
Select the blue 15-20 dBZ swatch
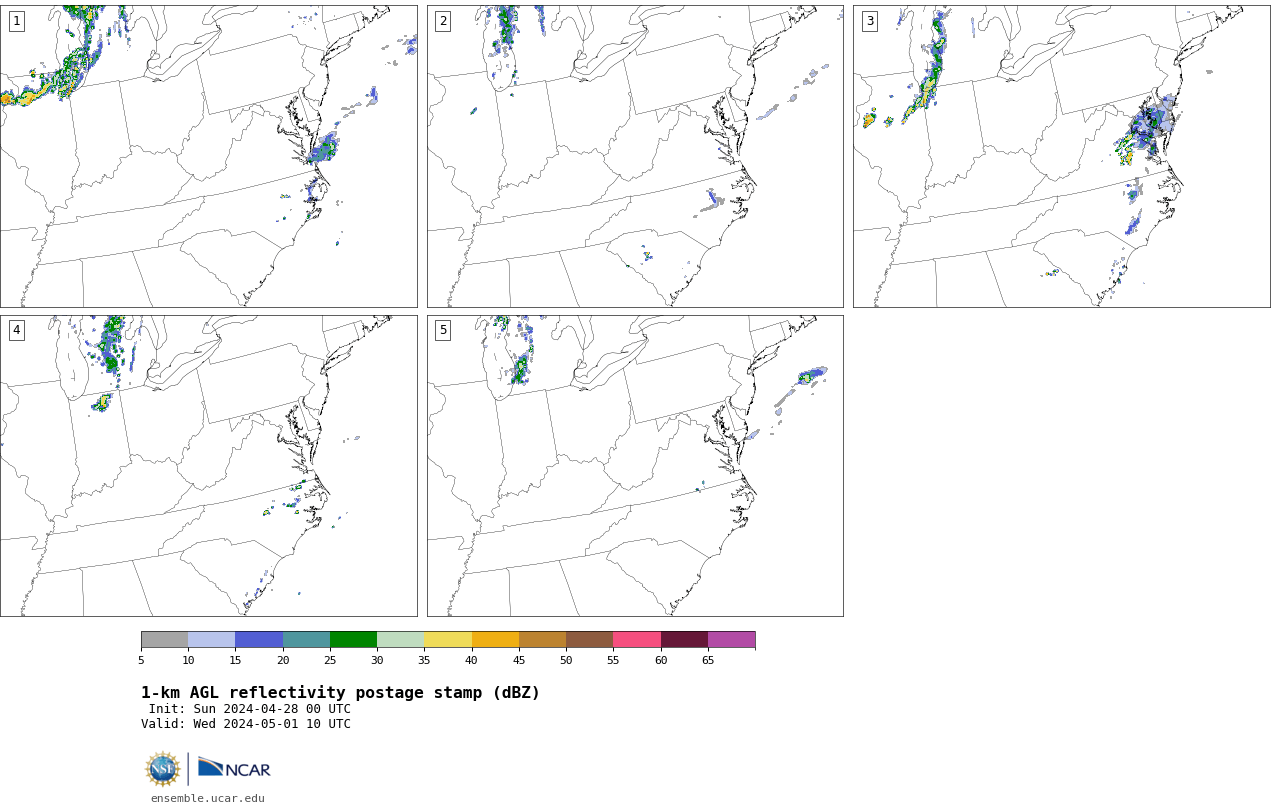pyautogui.click(x=259, y=640)
